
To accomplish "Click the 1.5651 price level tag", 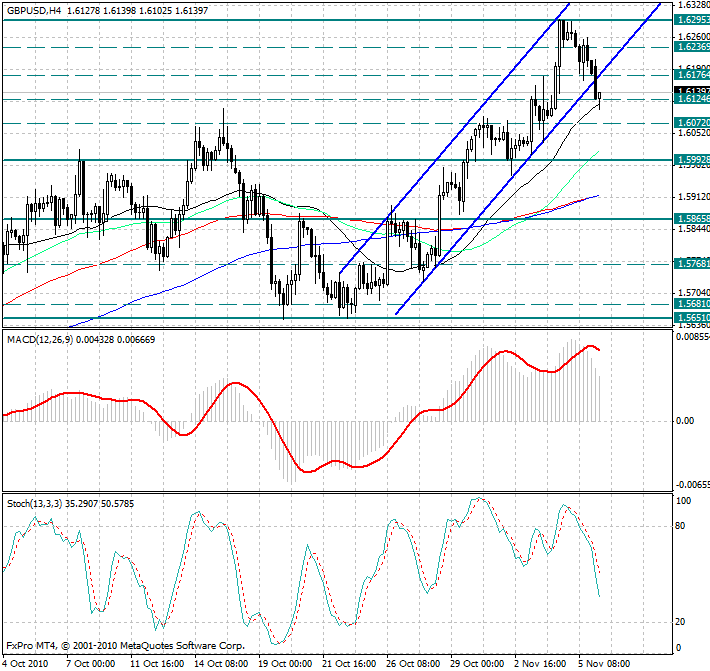I will click(692, 318).
